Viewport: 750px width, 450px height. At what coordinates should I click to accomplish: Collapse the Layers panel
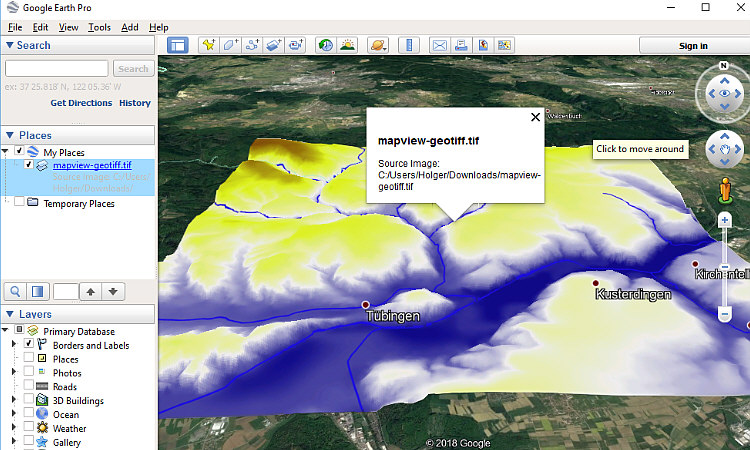point(9,314)
